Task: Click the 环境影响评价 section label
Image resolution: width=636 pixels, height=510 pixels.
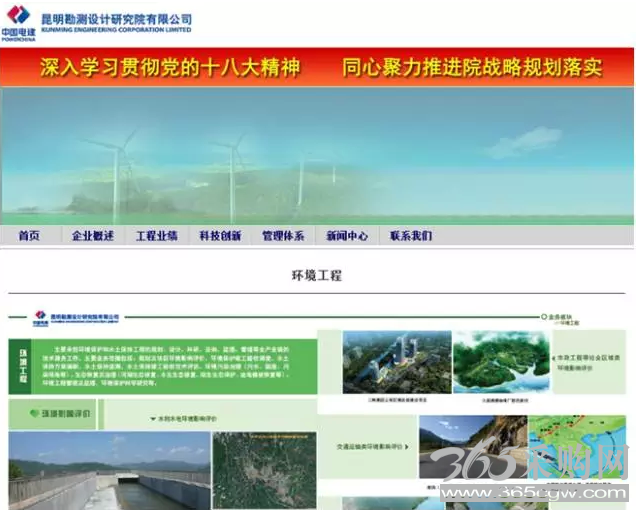Action: 66,414
